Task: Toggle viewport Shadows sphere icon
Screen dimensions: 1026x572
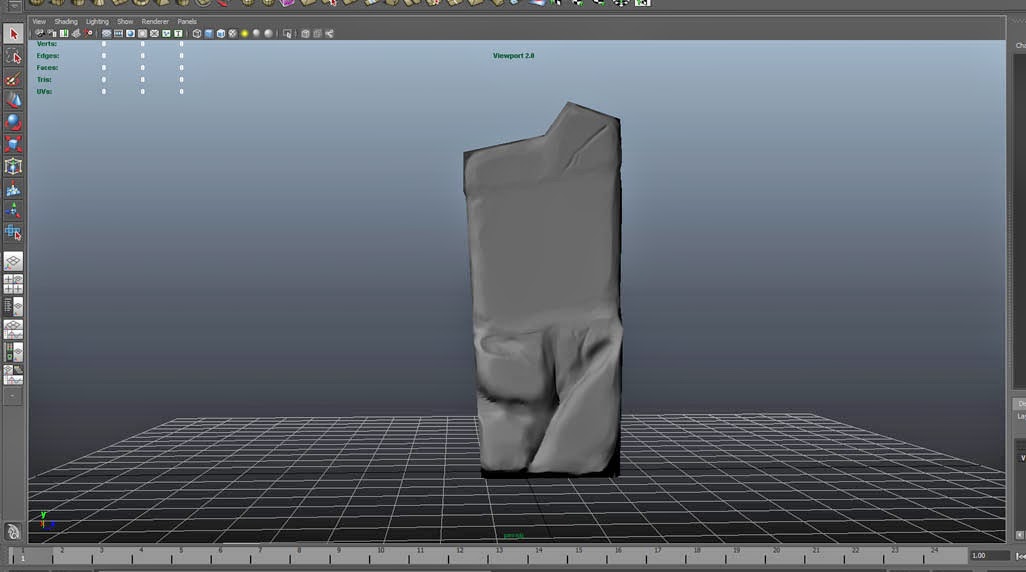Action: (256, 33)
